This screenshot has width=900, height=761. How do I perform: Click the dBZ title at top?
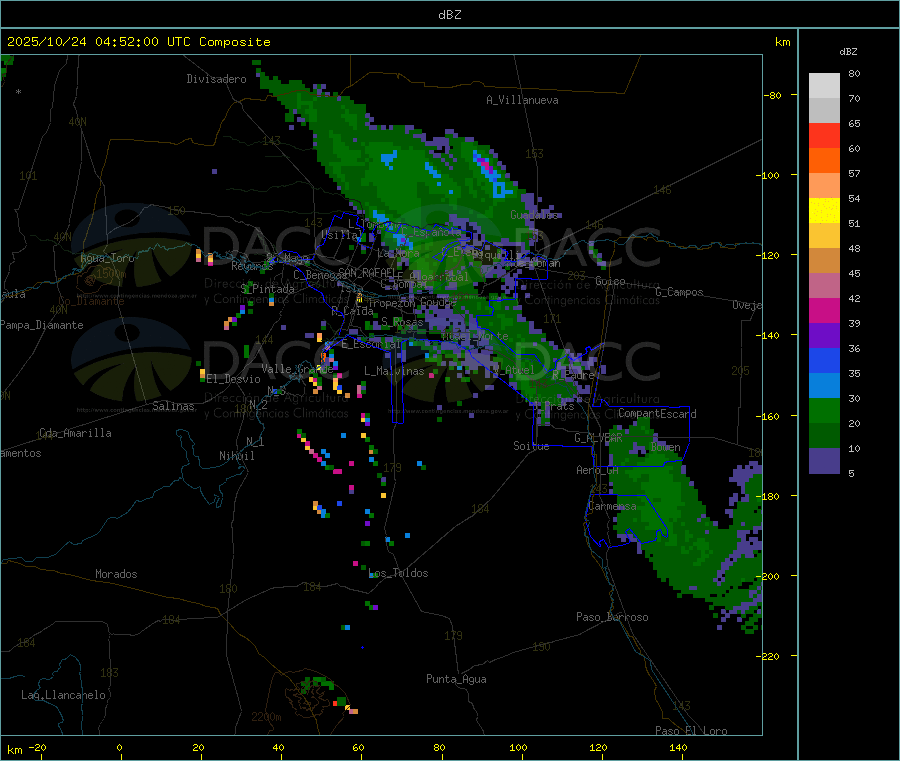449,15
